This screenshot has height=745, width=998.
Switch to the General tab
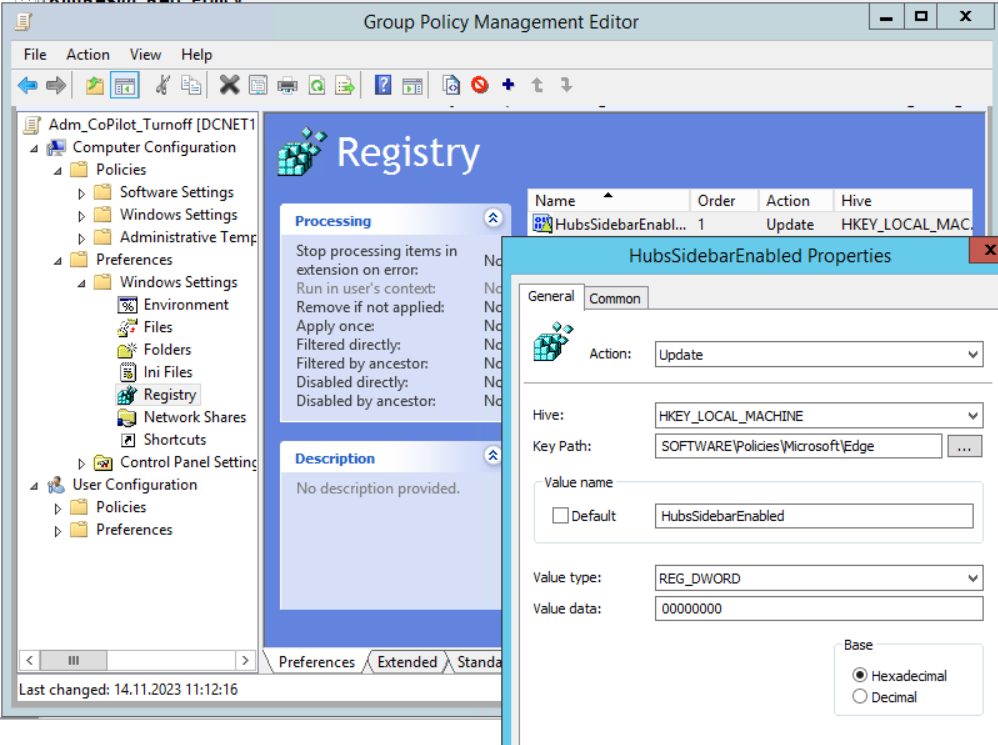pos(551,296)
